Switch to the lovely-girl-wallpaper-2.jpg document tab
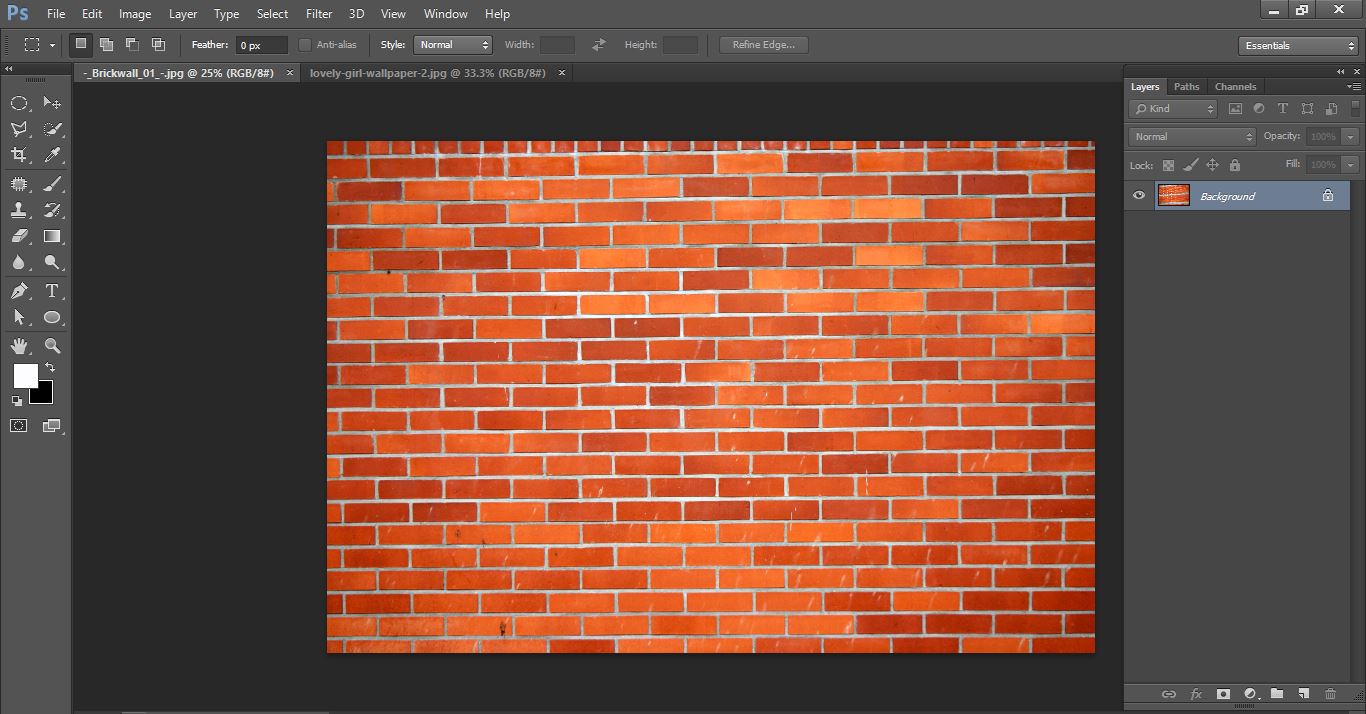Viewport: 1366px width, 714px height. click(x=428, y=72)
